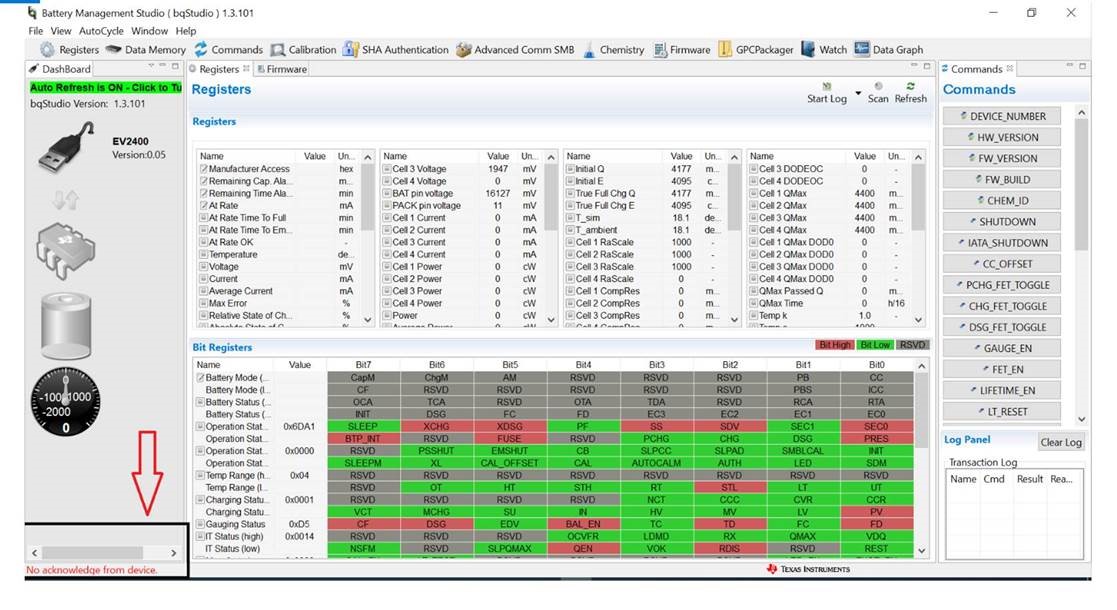
Task: Send the CHEM_ID command
Action: (1001, 200)
